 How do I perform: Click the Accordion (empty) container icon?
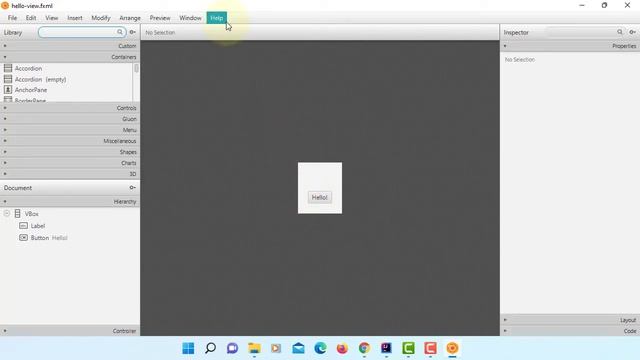tap(8, 79)
